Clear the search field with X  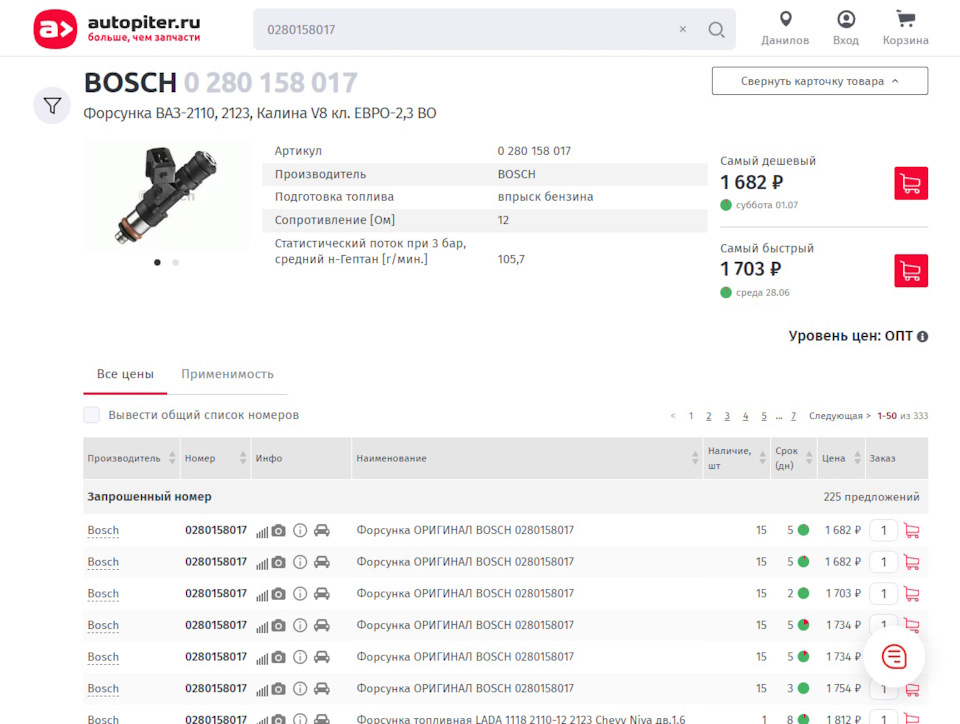click(683, 30)
